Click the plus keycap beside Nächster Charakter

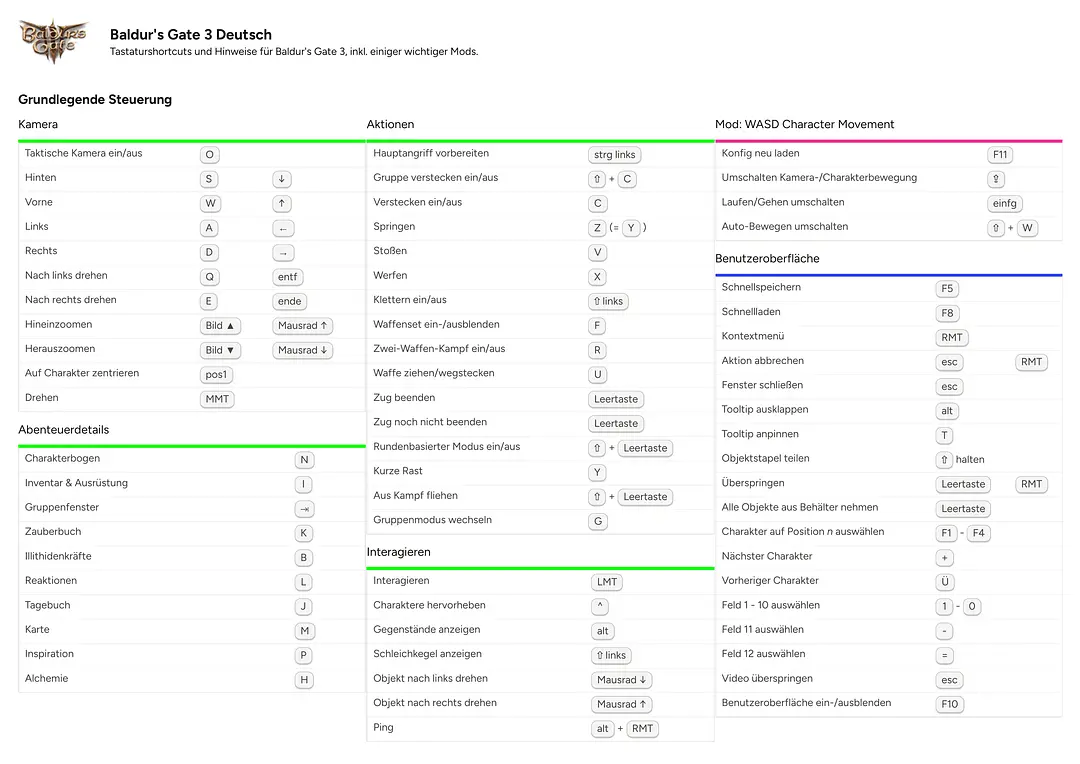pos(945,558)
